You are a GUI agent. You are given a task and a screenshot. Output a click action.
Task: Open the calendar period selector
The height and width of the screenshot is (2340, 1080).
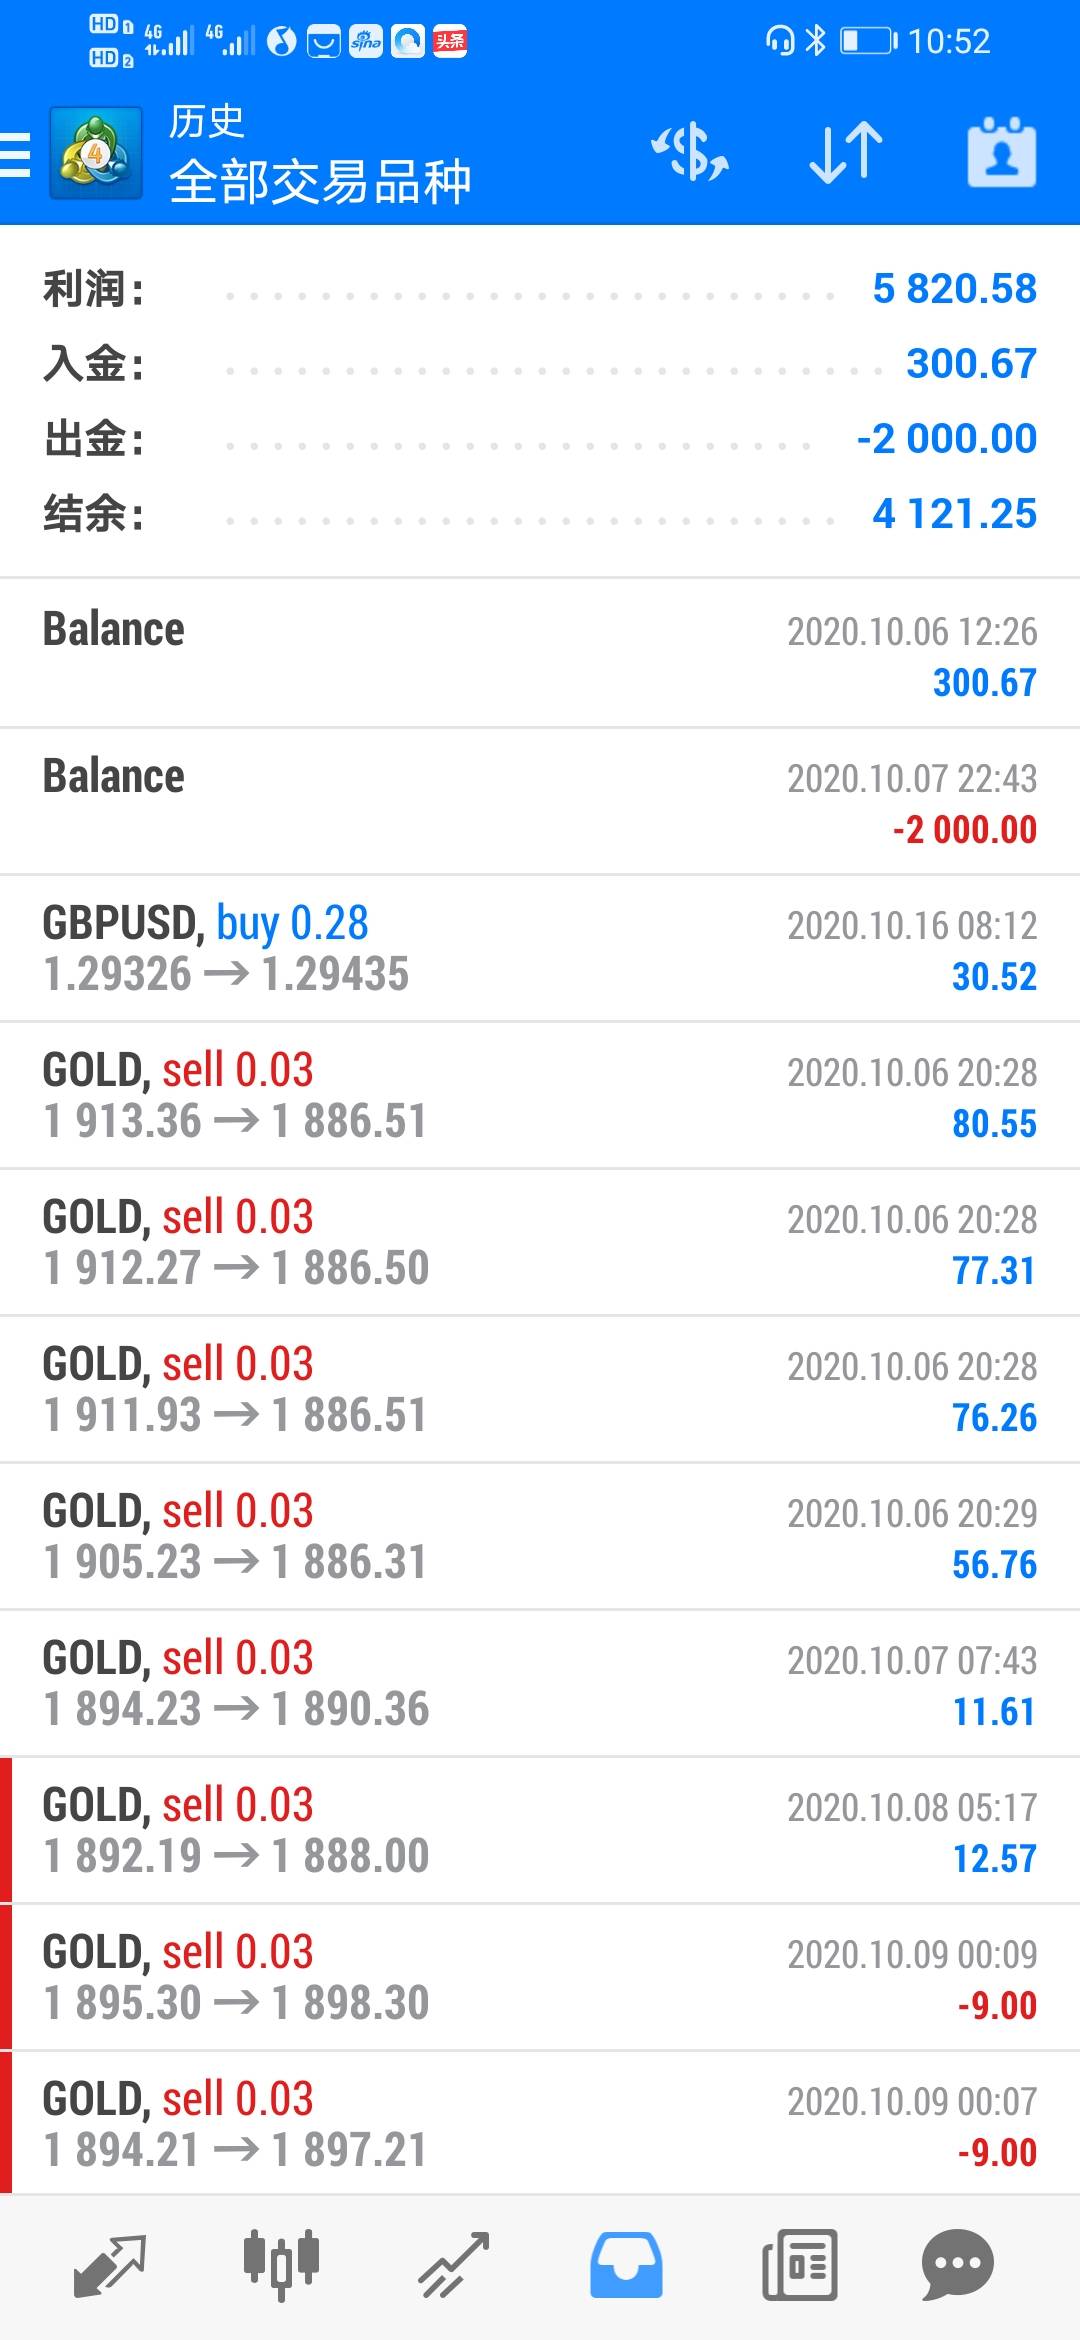coord(1001,153)
